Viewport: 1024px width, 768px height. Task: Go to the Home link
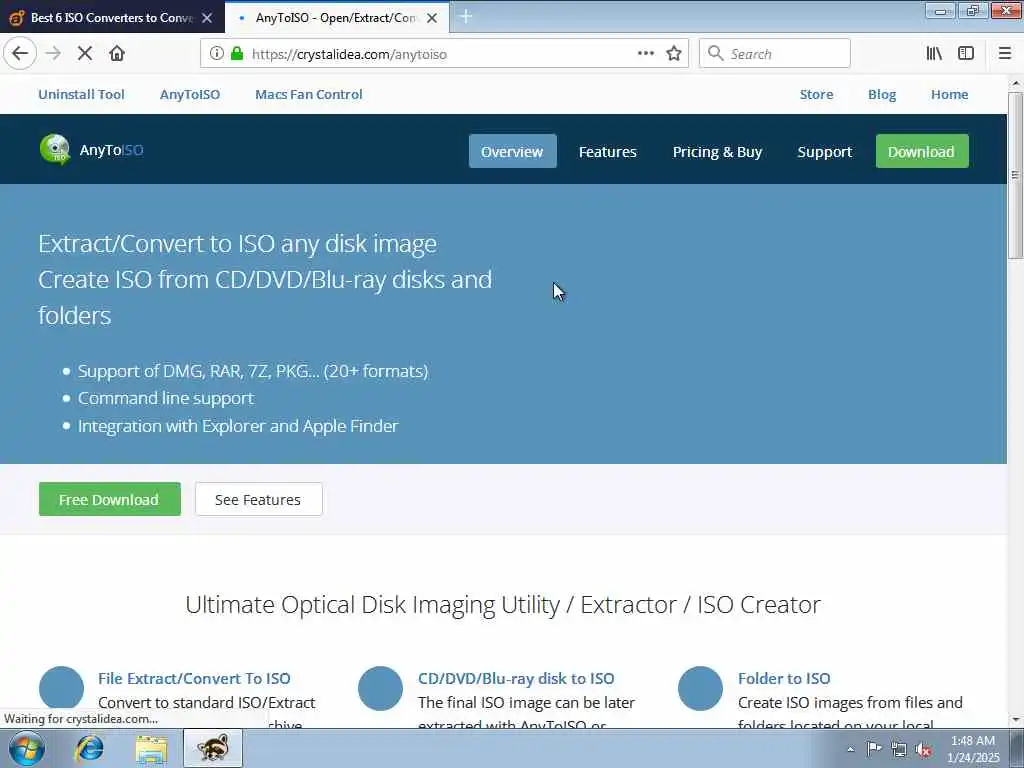point(950,94)
